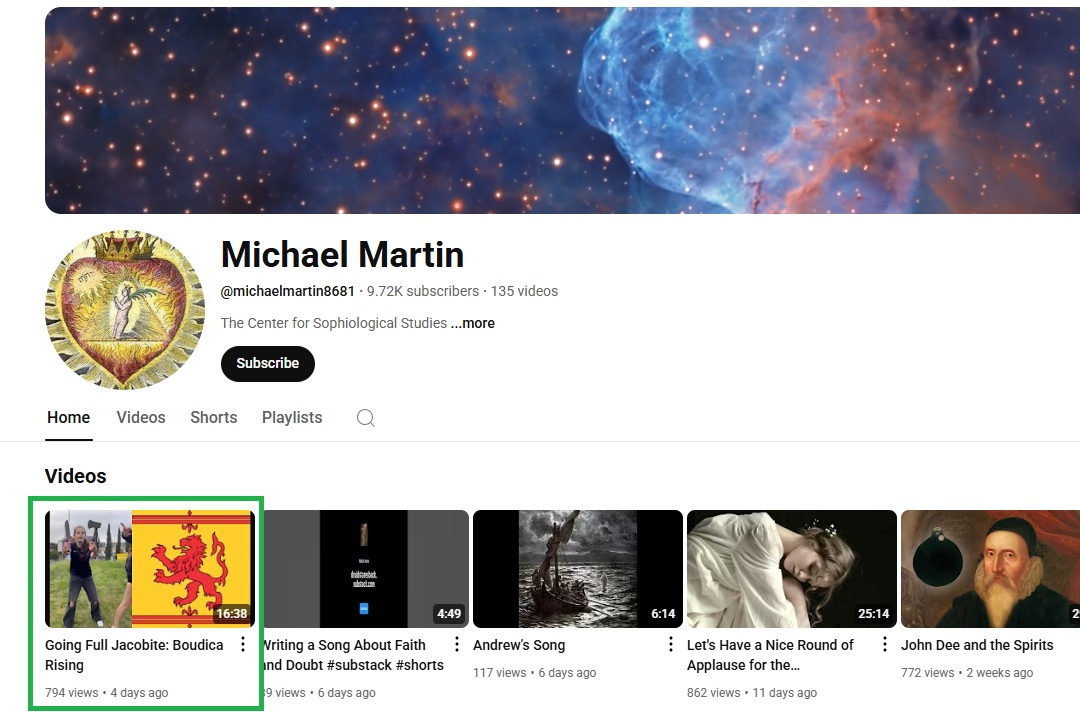Viewport: 1080px width, 712px height.
Task: Open options menu for Writing a Song About Faith
Action: [457, 645]
